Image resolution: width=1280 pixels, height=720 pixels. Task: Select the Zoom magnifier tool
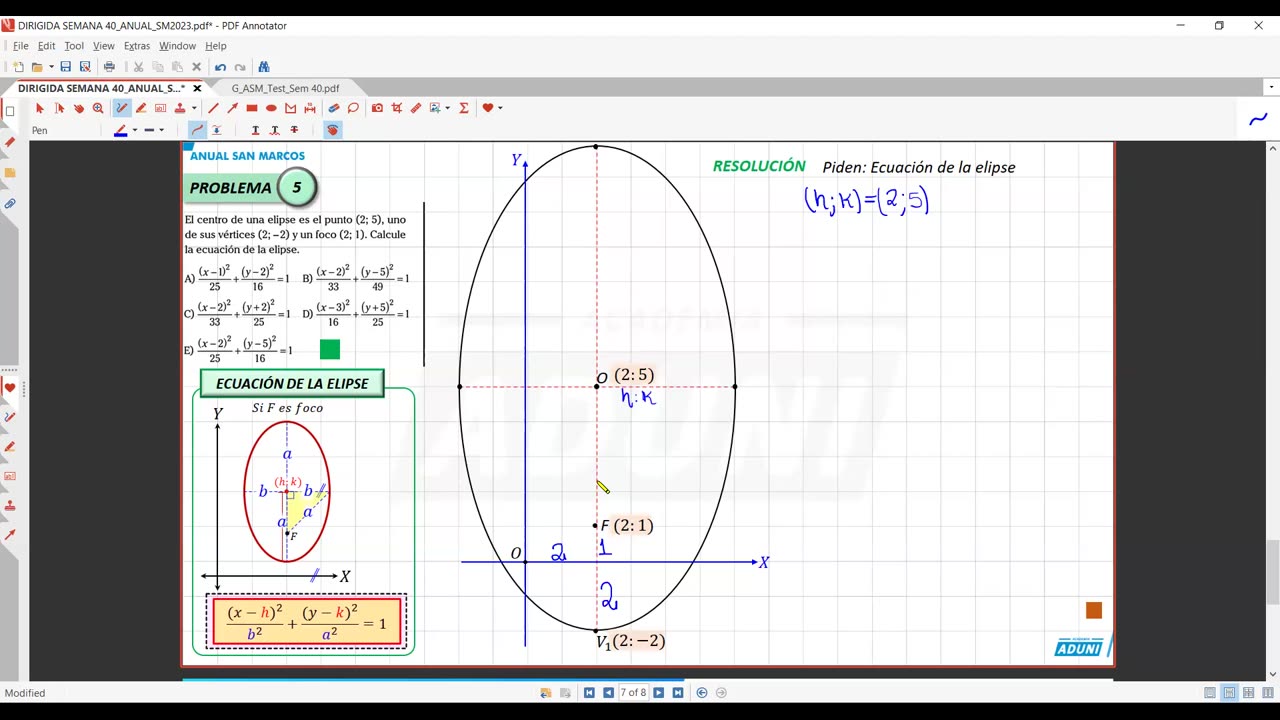(x=98, y=108)
